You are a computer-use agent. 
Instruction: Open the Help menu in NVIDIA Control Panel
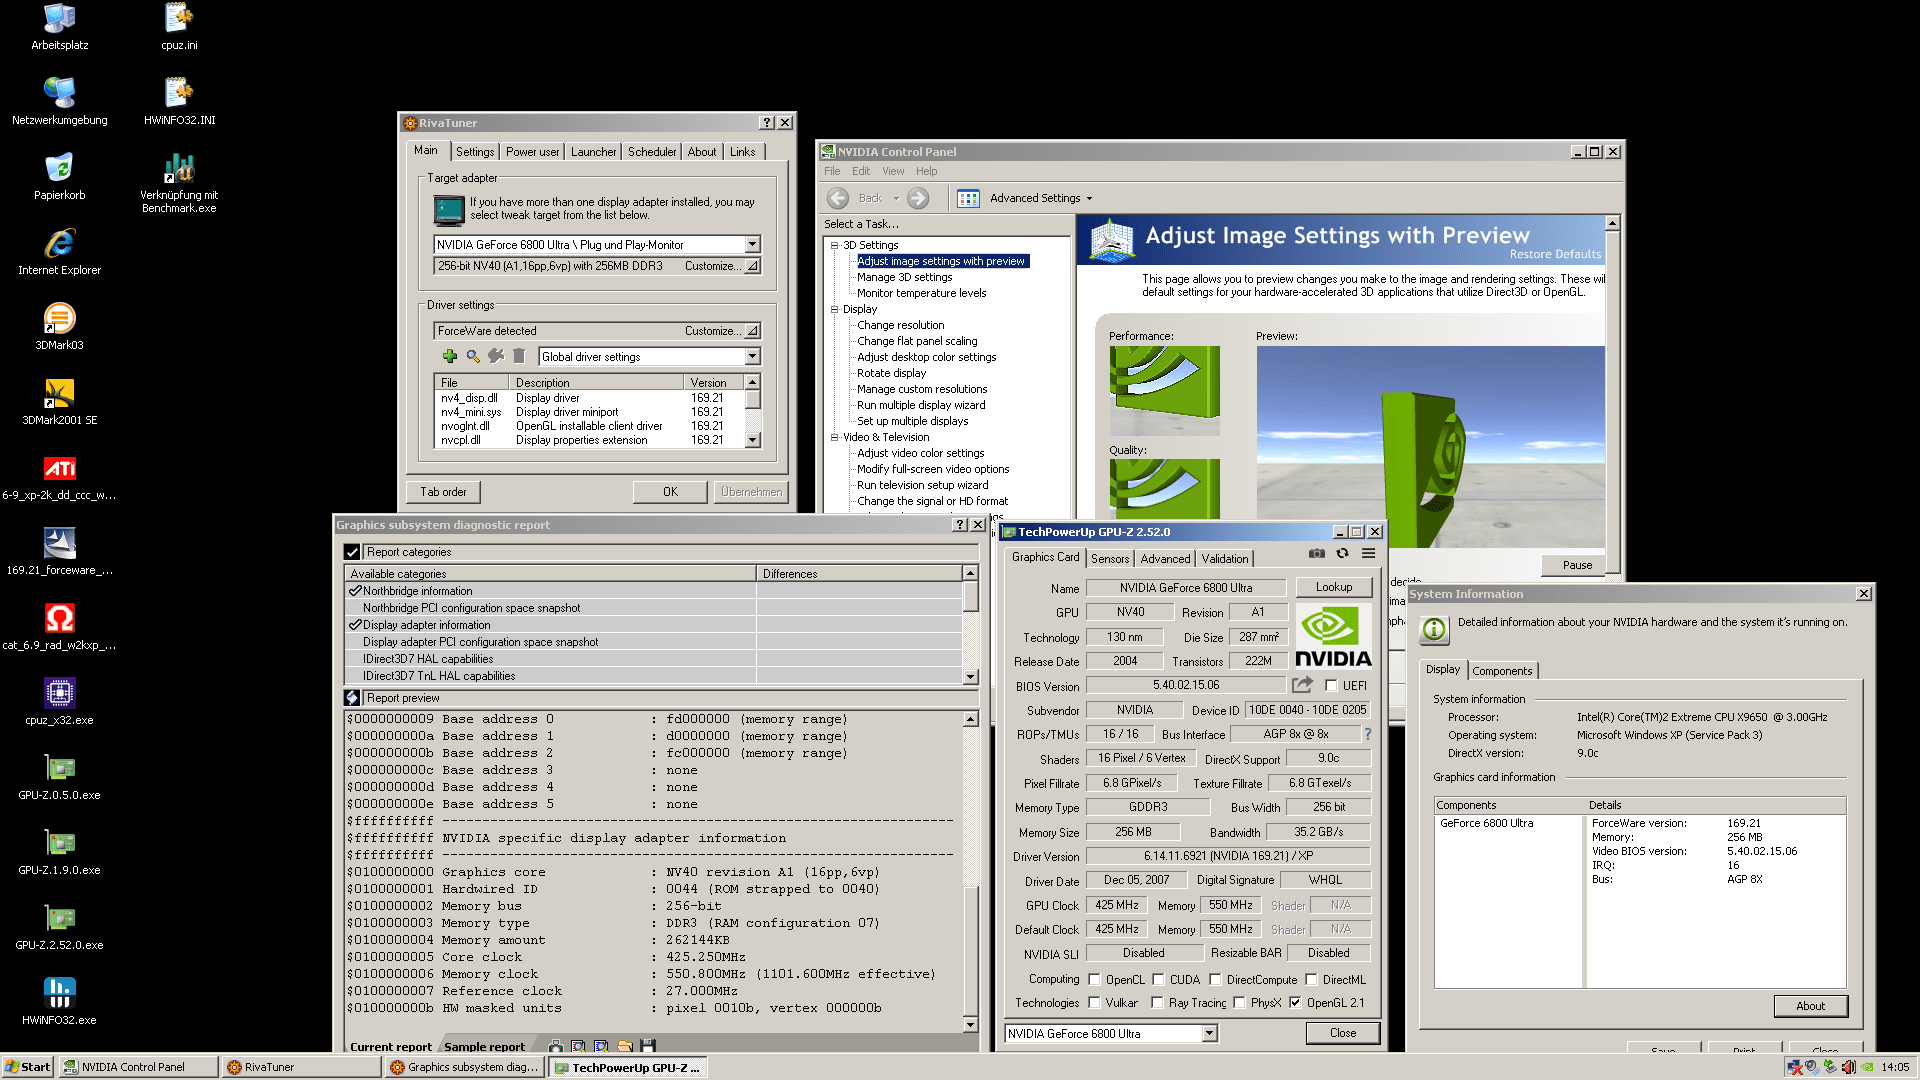[x=926, y=171]
